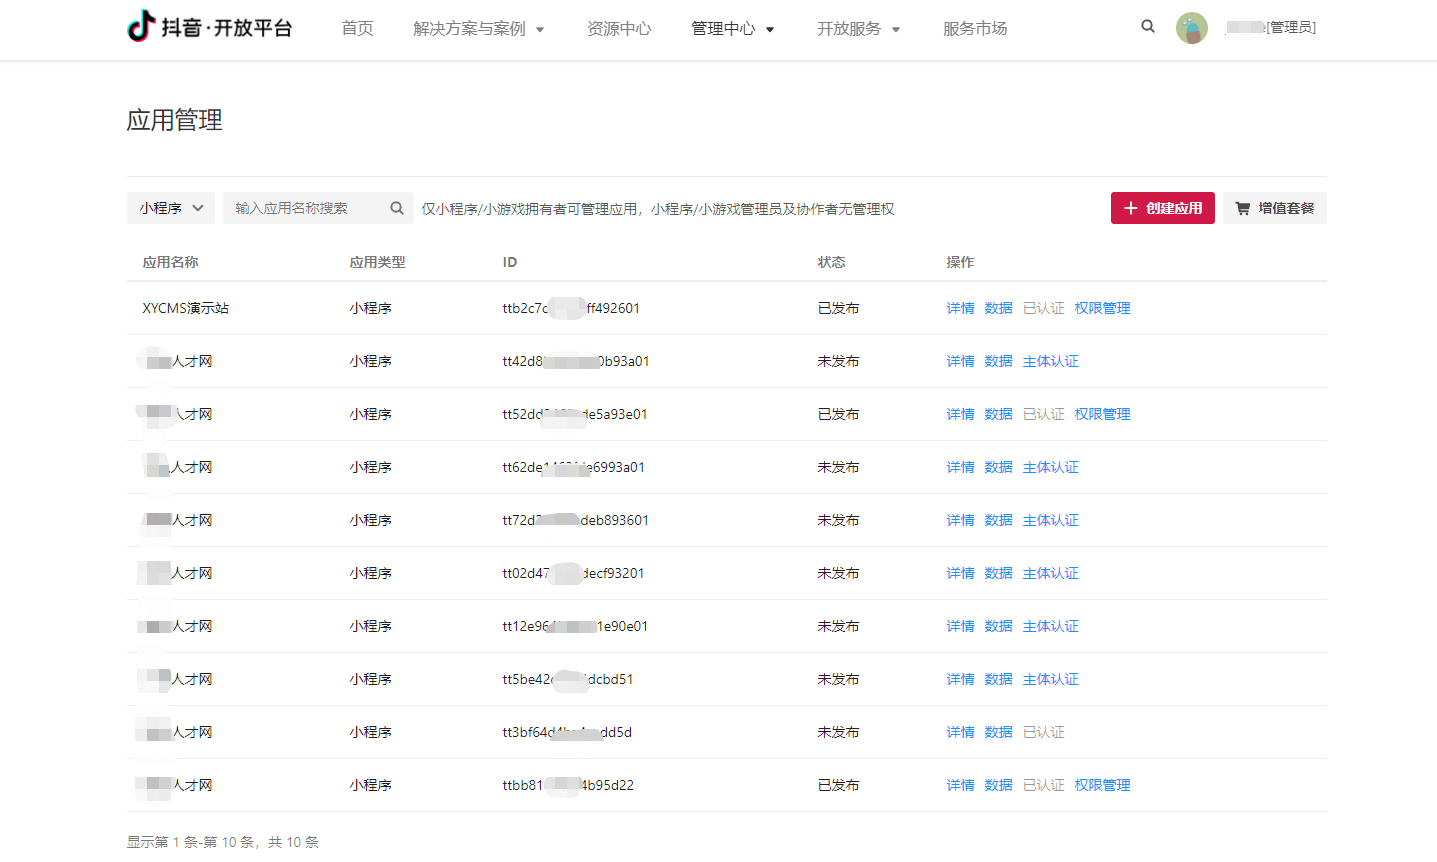Open the search magnifier in header
Screen dimensions: 1437x862
tap(1148, 27)
